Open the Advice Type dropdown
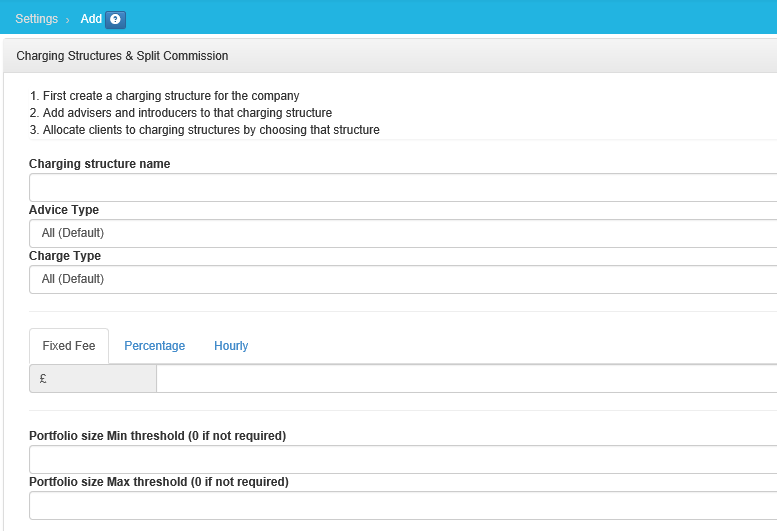Image resolution: width=777 pixels, height=531 pixels. pos(402,233)
